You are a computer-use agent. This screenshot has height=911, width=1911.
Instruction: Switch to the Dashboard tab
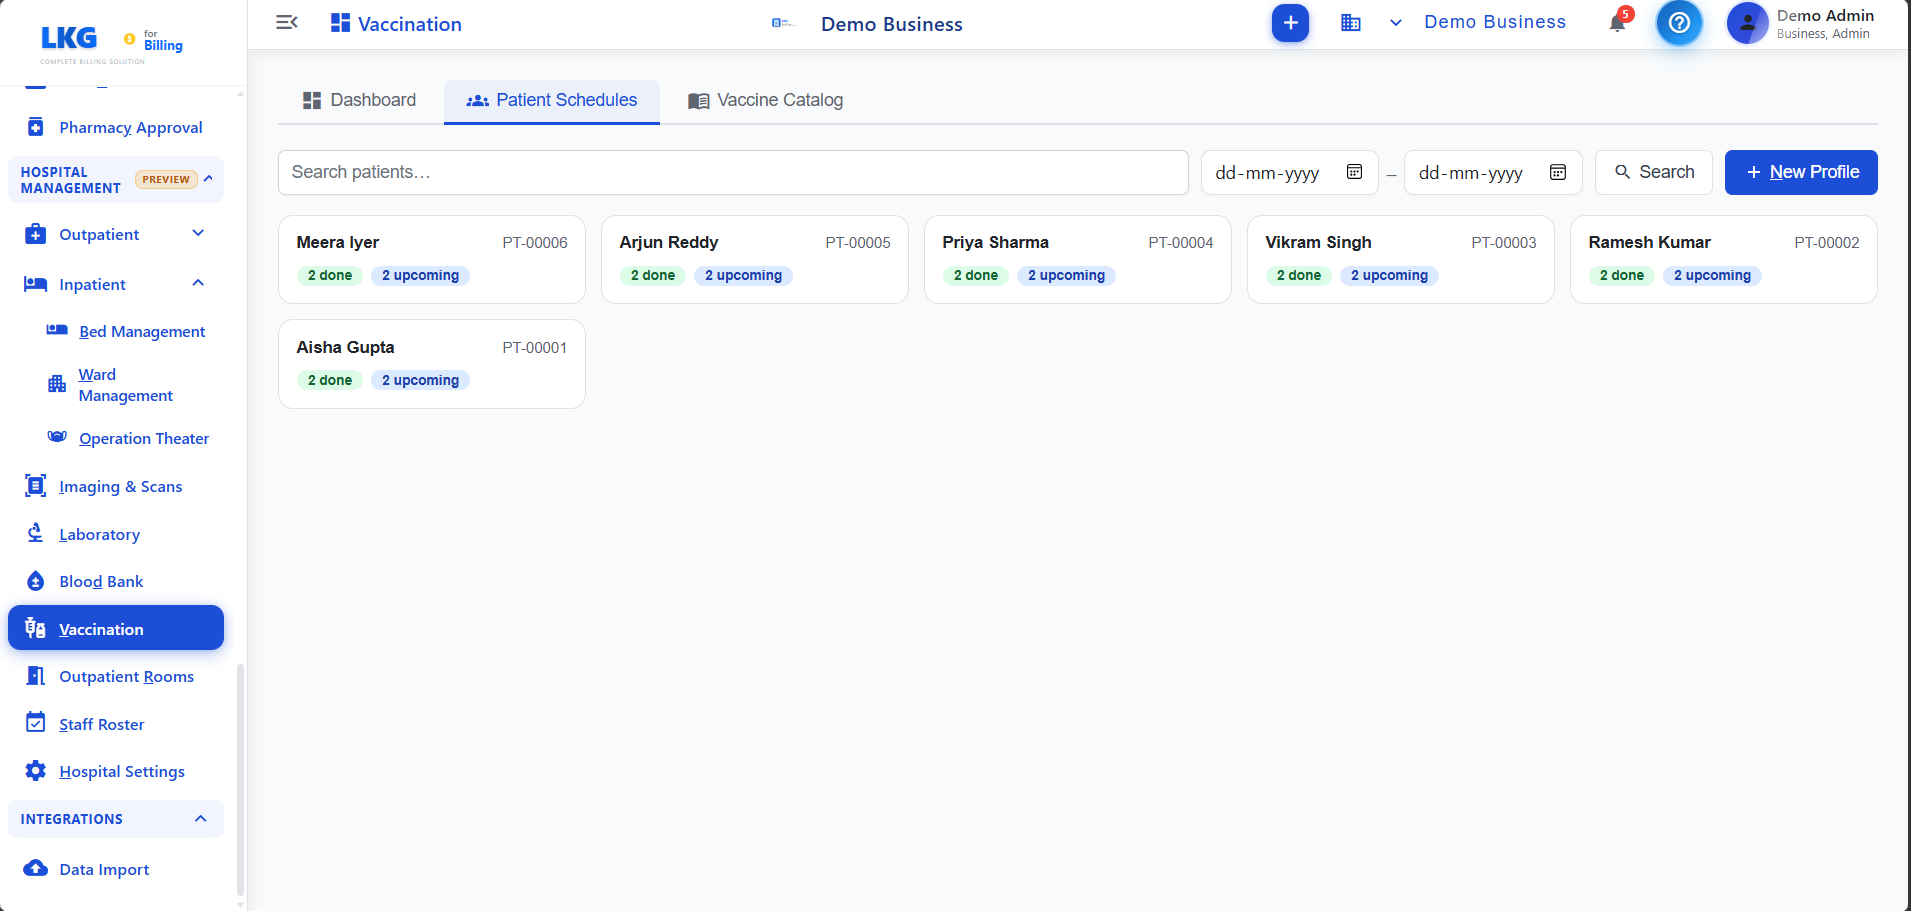pos(360,100)
